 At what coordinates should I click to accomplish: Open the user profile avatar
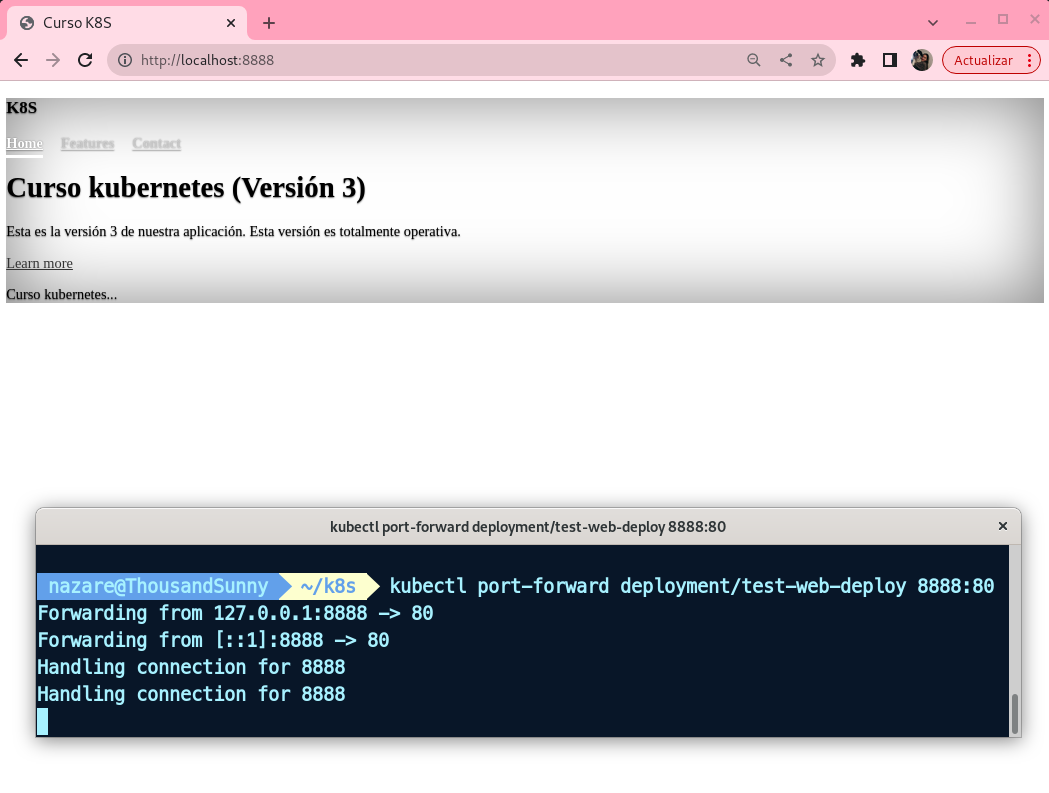(x=921, y=60)
